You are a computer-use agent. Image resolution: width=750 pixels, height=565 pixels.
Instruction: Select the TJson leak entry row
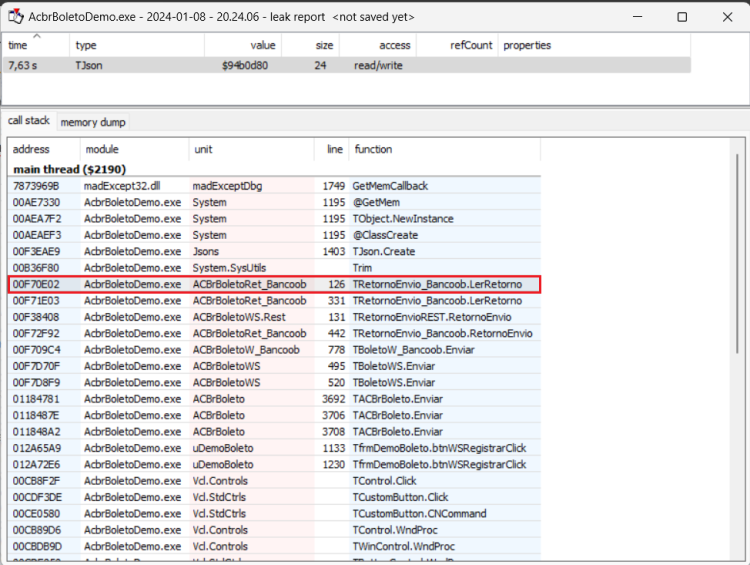tap(347, 66)
